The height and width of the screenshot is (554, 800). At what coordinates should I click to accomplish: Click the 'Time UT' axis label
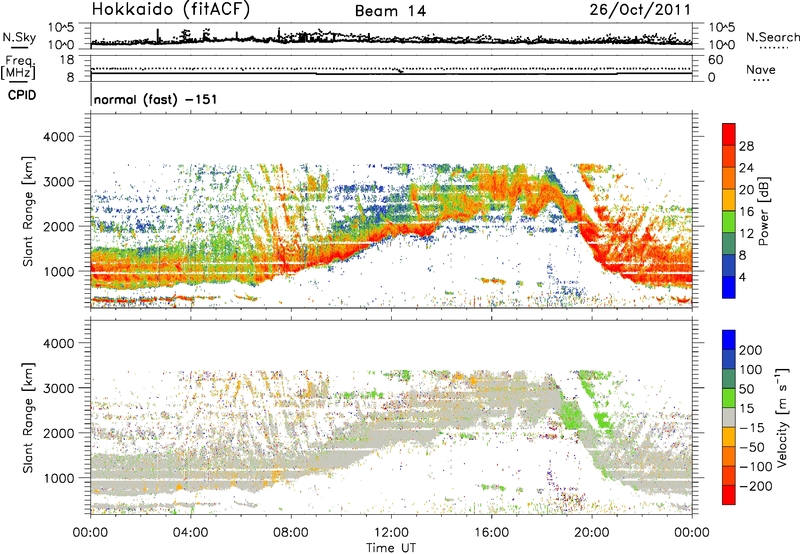[391, 547]
